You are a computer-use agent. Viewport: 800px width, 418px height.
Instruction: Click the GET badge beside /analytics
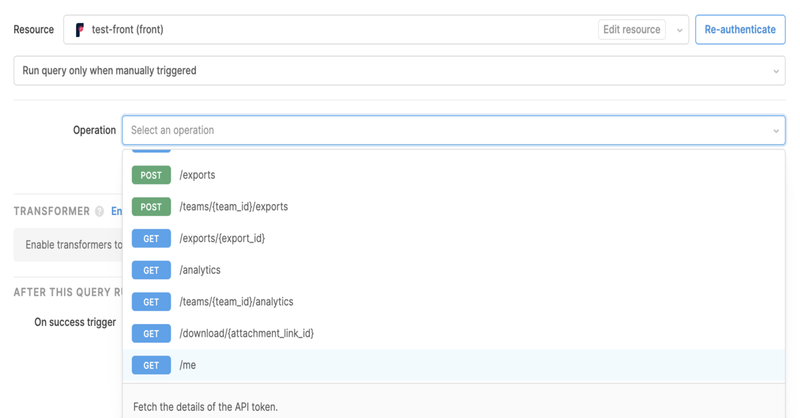[151, 270]
